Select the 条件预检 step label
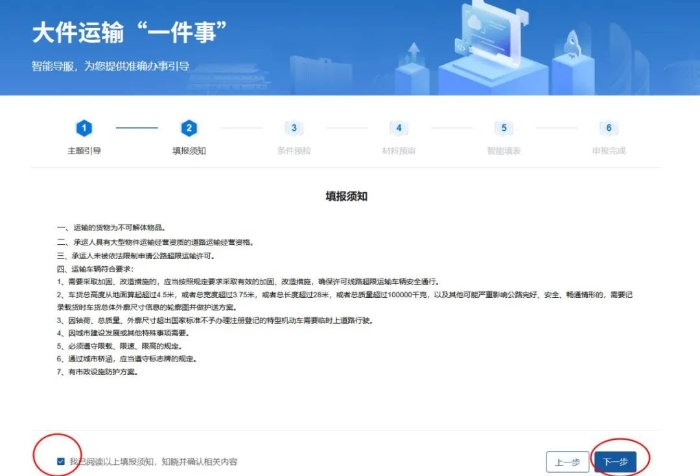The height and width of the screenshot is (476, 700). tap(294, 151)
